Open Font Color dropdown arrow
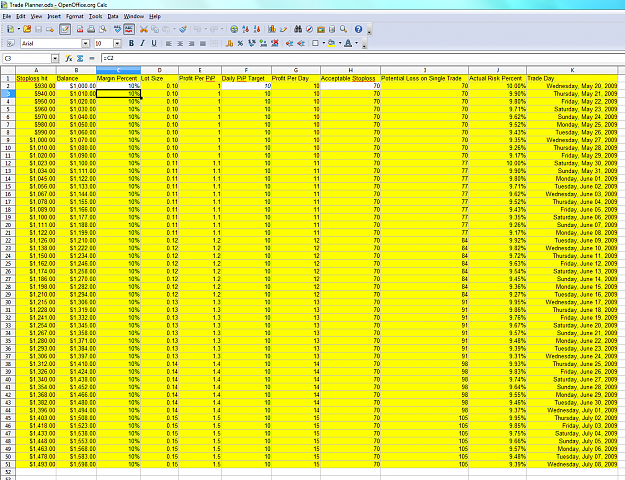The image size is (625, 480). 356,43
